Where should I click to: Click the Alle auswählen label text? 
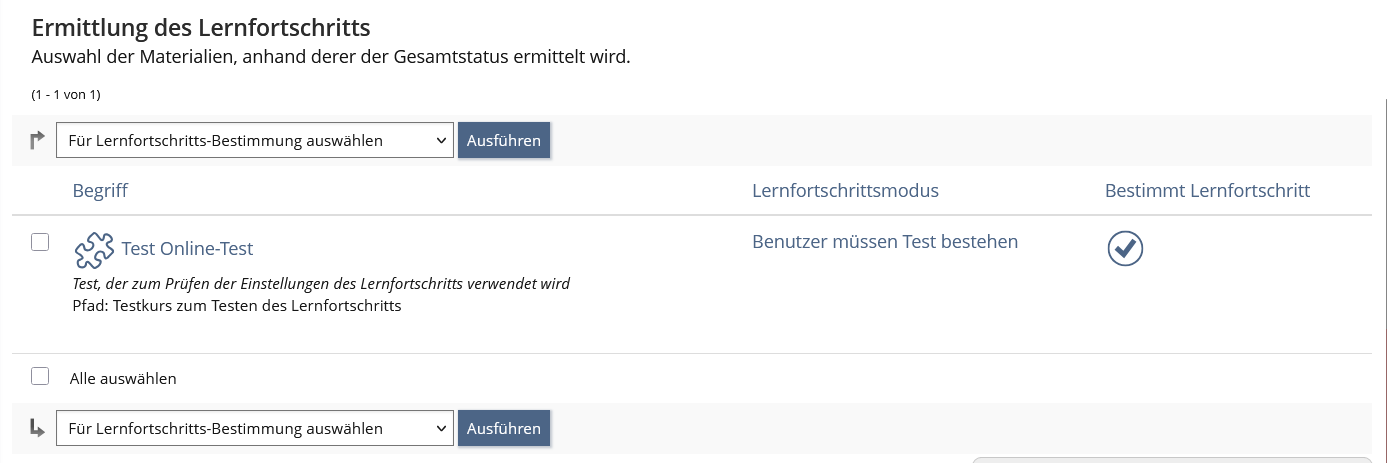[123, 379]
